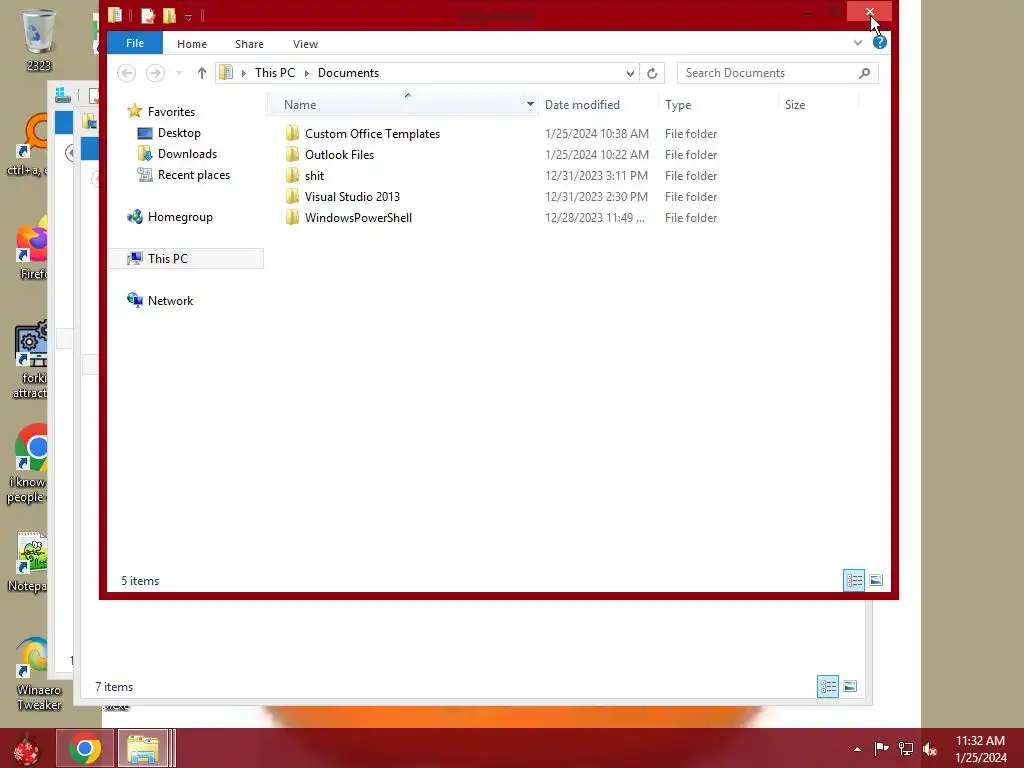Open the Start button on the taskbar

(x=26, y=749)
